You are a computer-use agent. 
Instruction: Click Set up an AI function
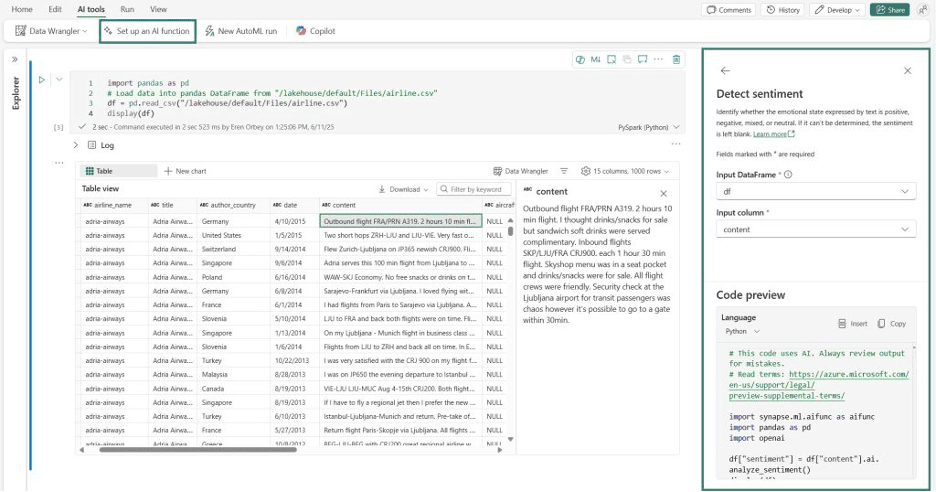147,31
